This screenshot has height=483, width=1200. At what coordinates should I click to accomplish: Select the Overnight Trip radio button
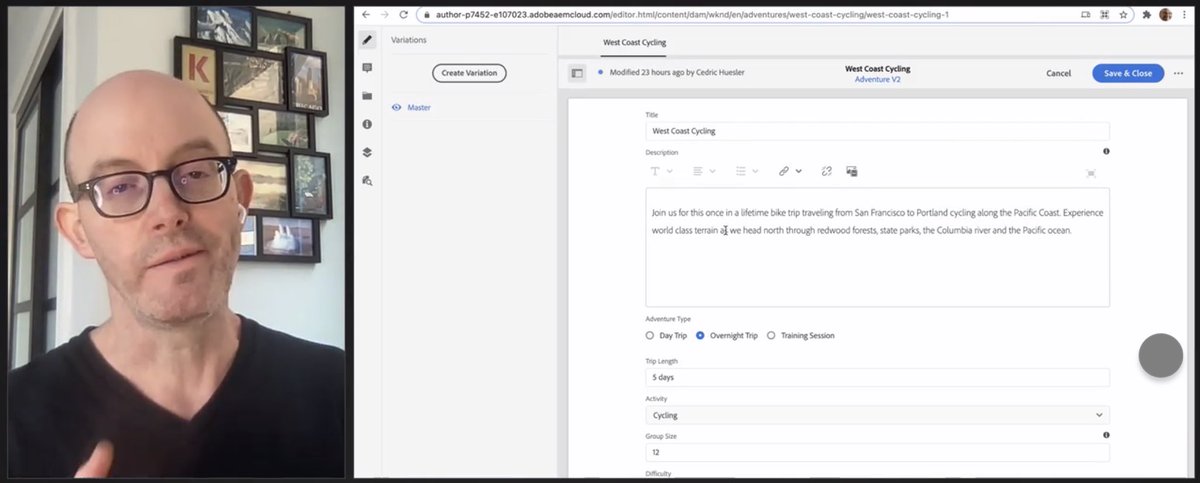(700, 336)
